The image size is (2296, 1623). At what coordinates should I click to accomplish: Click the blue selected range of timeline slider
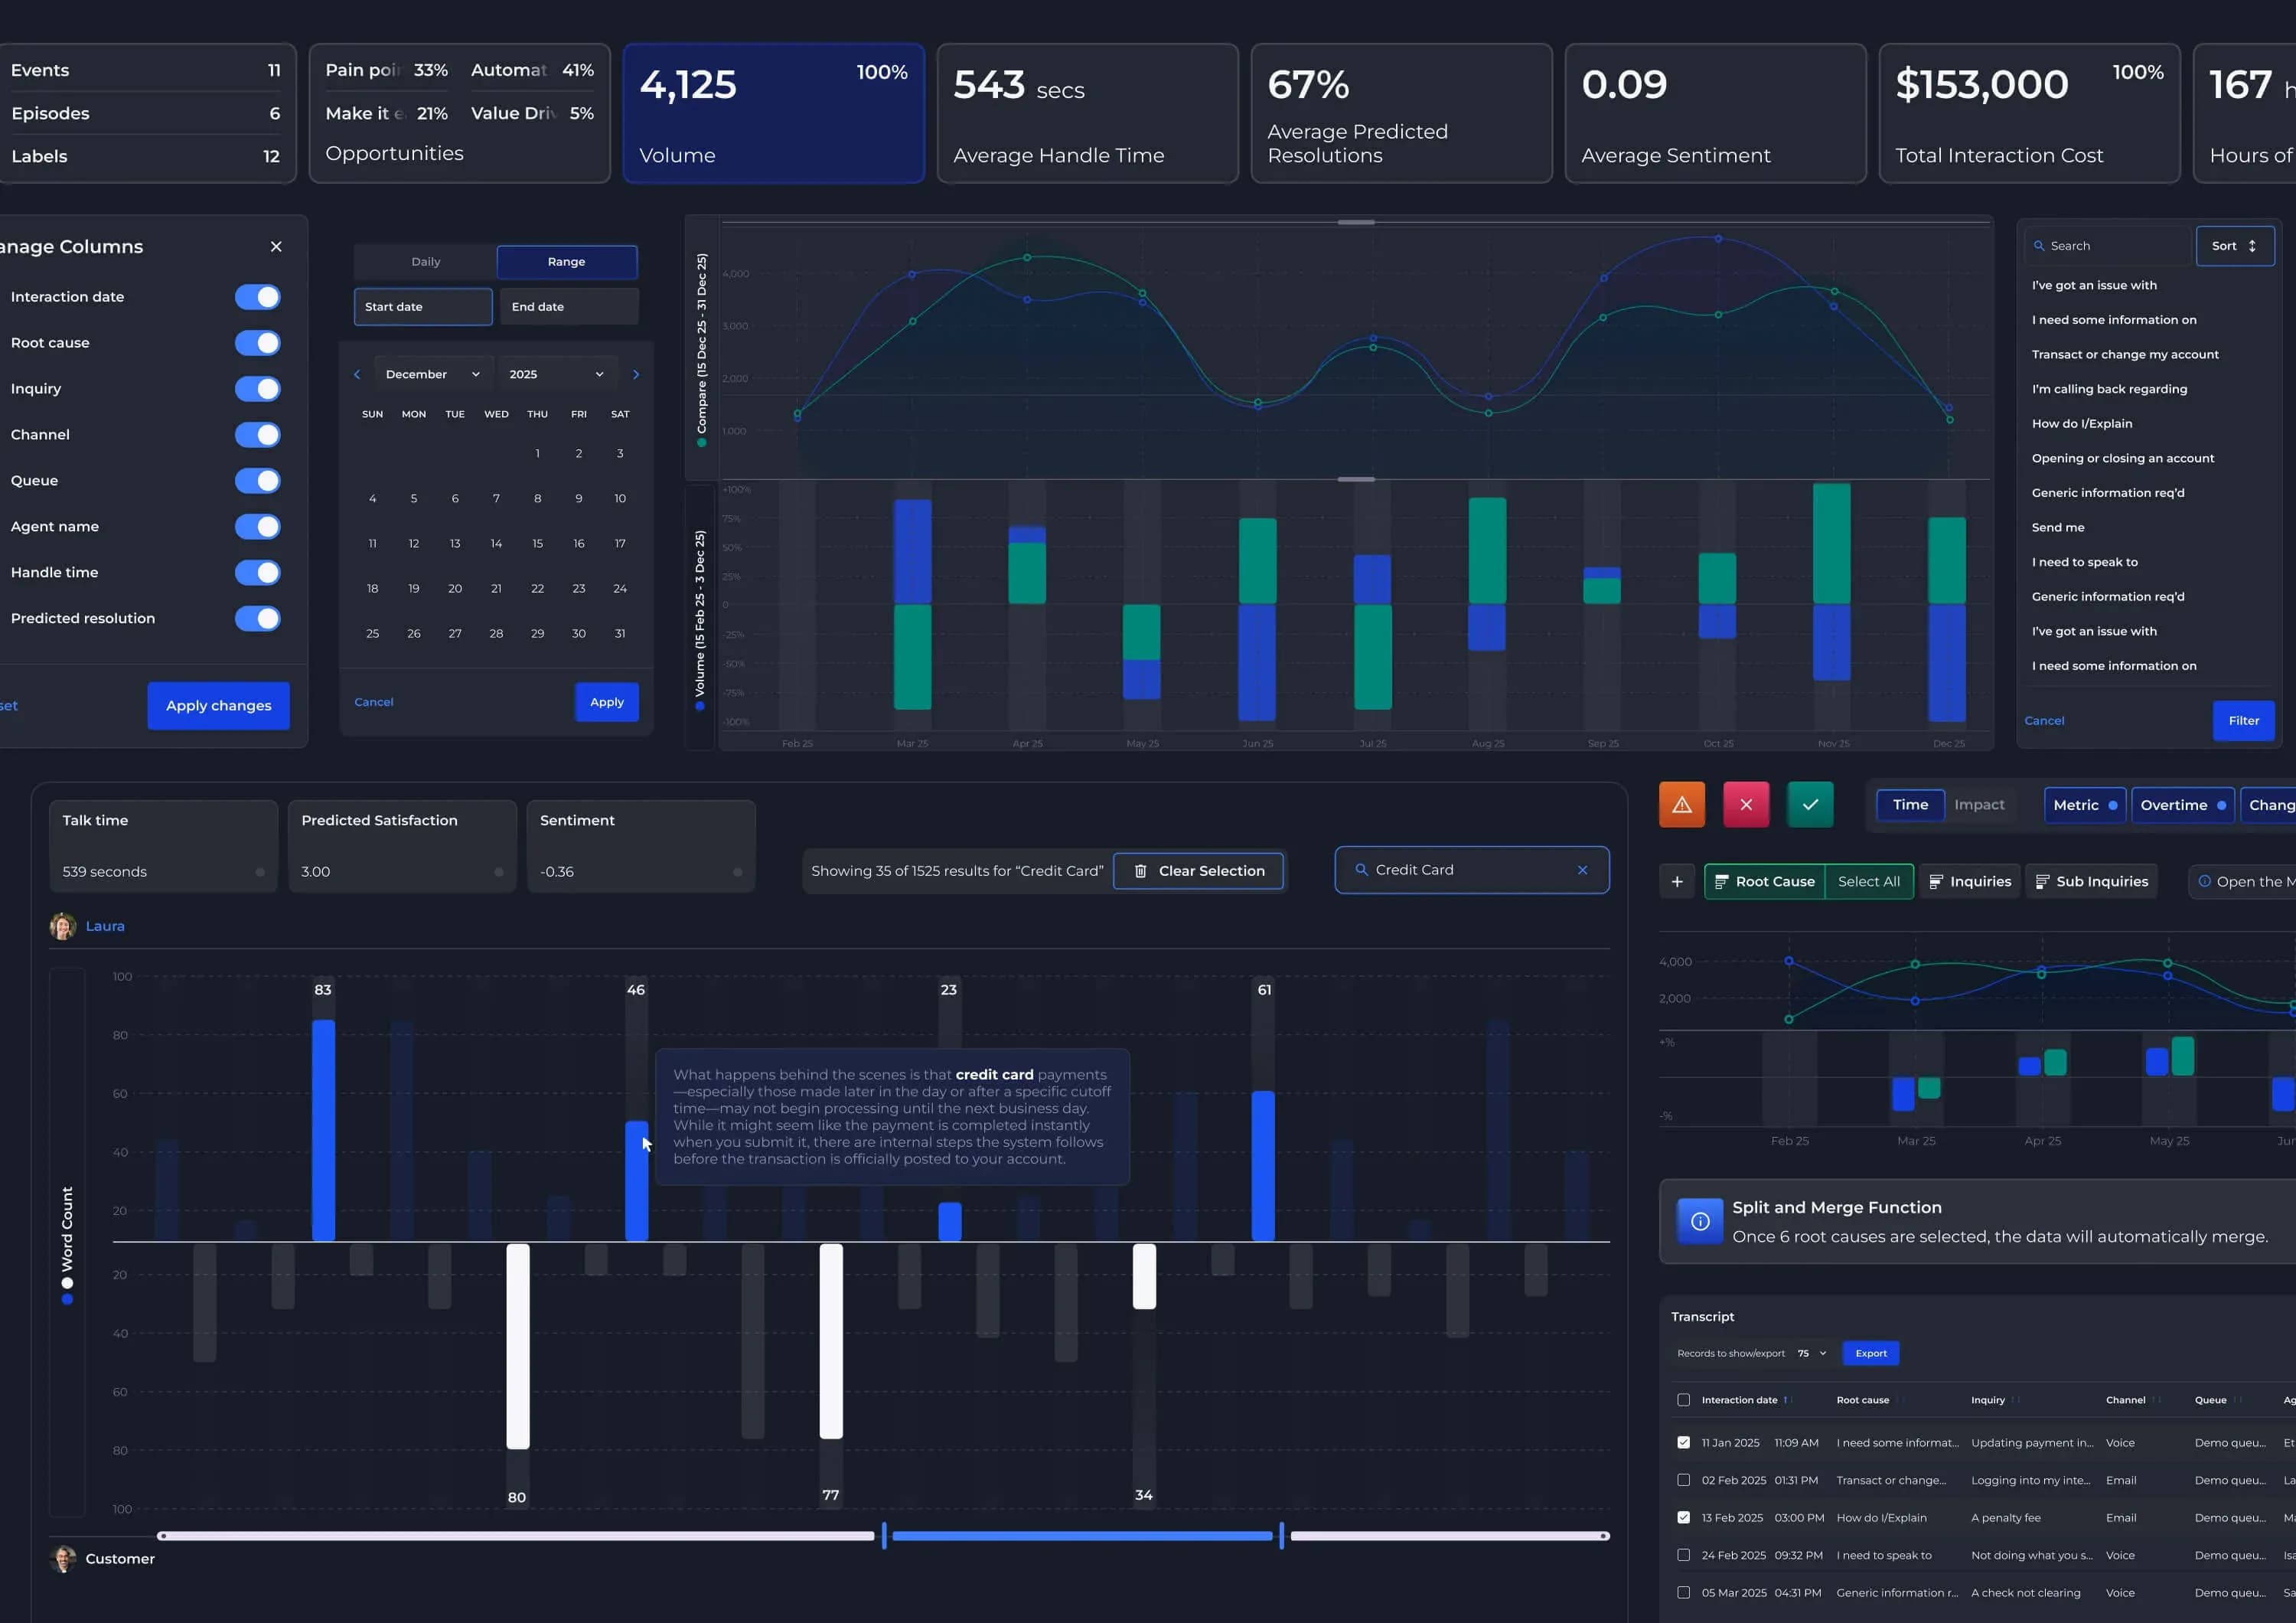click(1082, 1536)
